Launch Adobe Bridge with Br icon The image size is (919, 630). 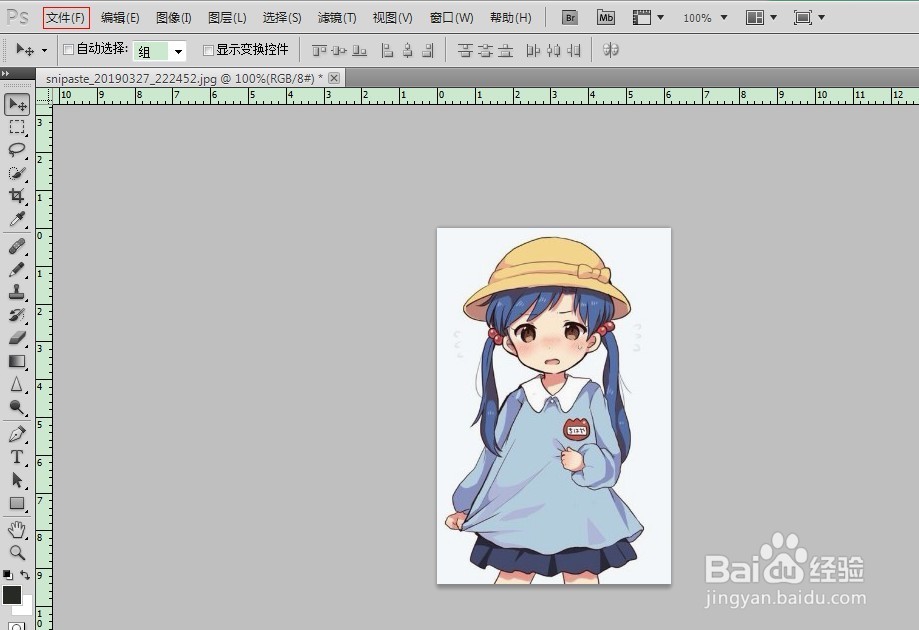(570, 18)
